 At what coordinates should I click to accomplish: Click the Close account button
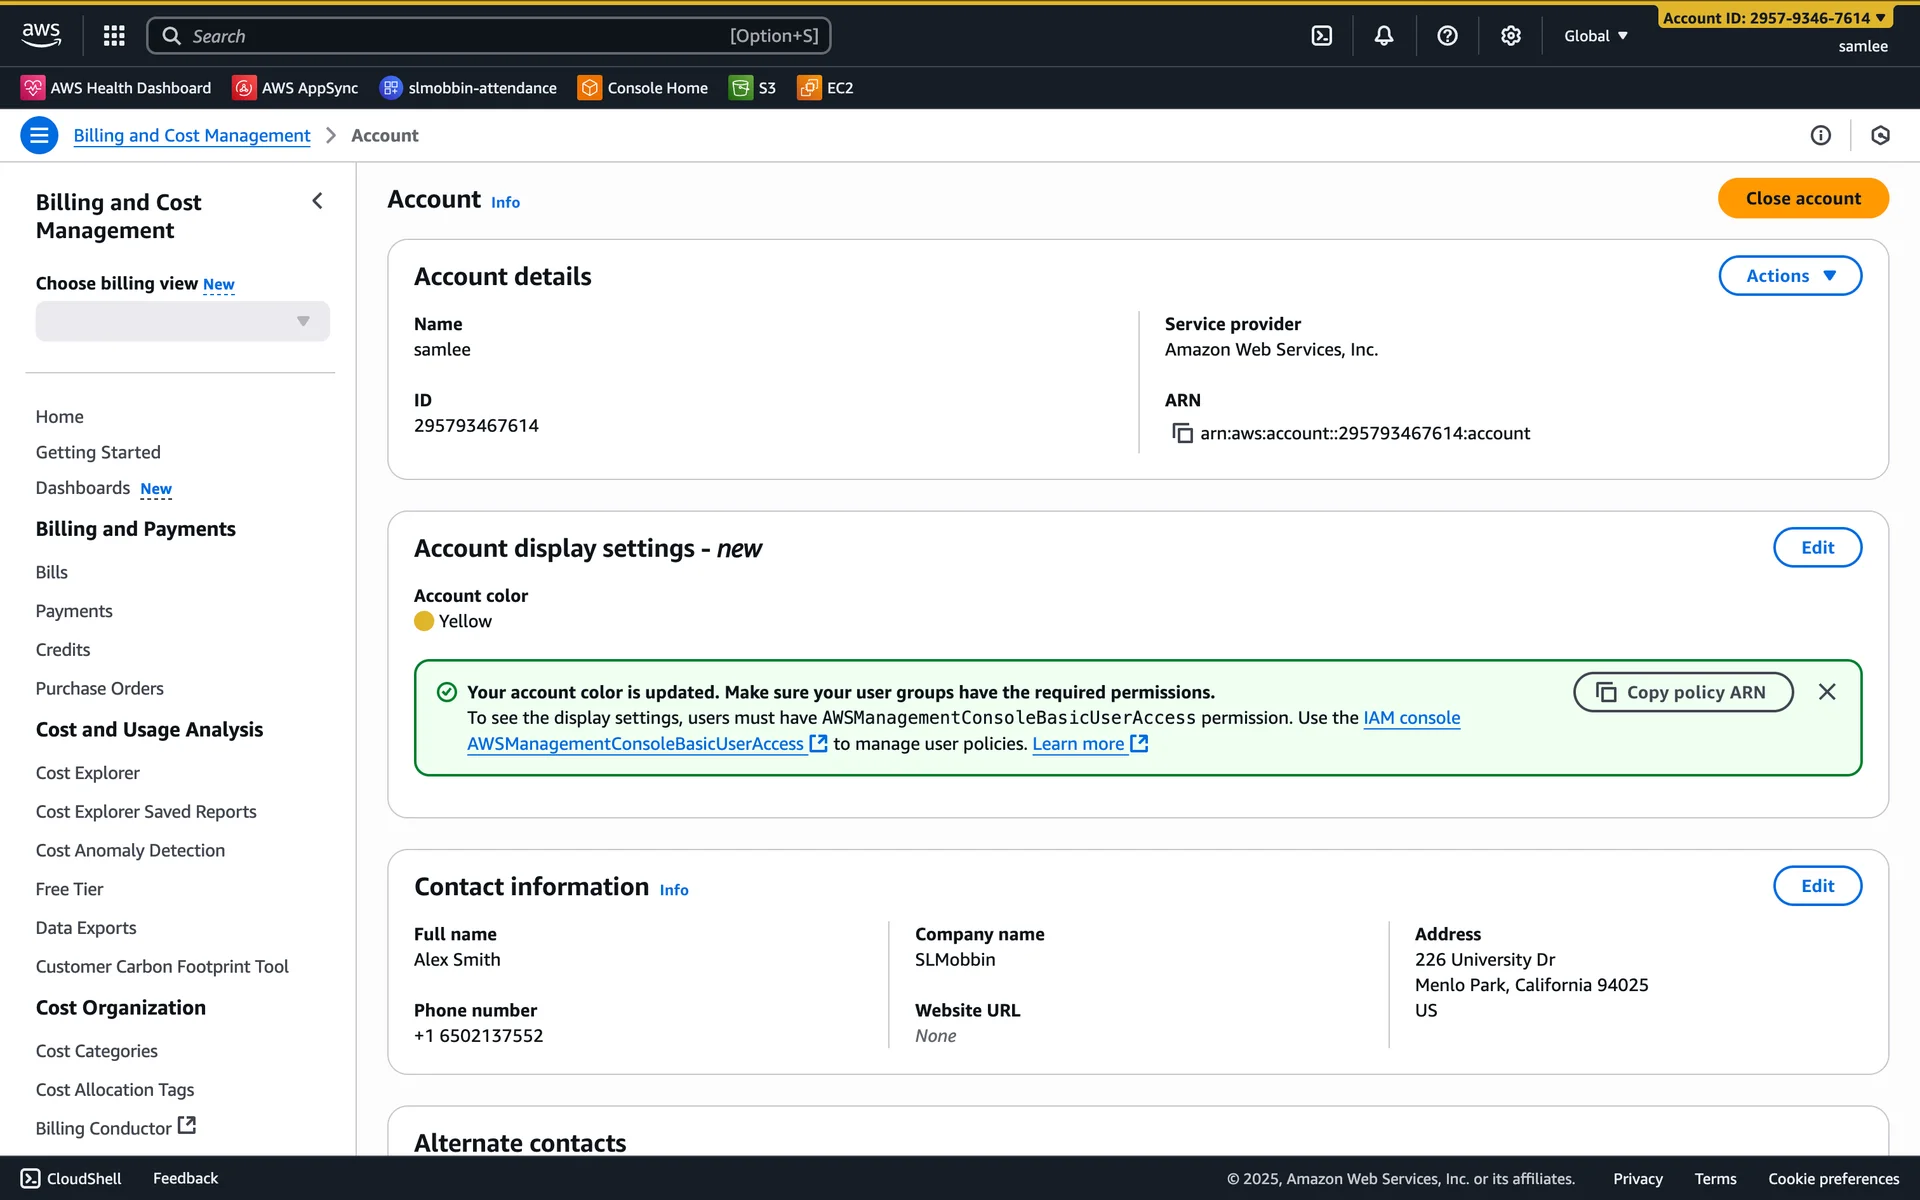pyautogui.click(x=1802, y=198)
